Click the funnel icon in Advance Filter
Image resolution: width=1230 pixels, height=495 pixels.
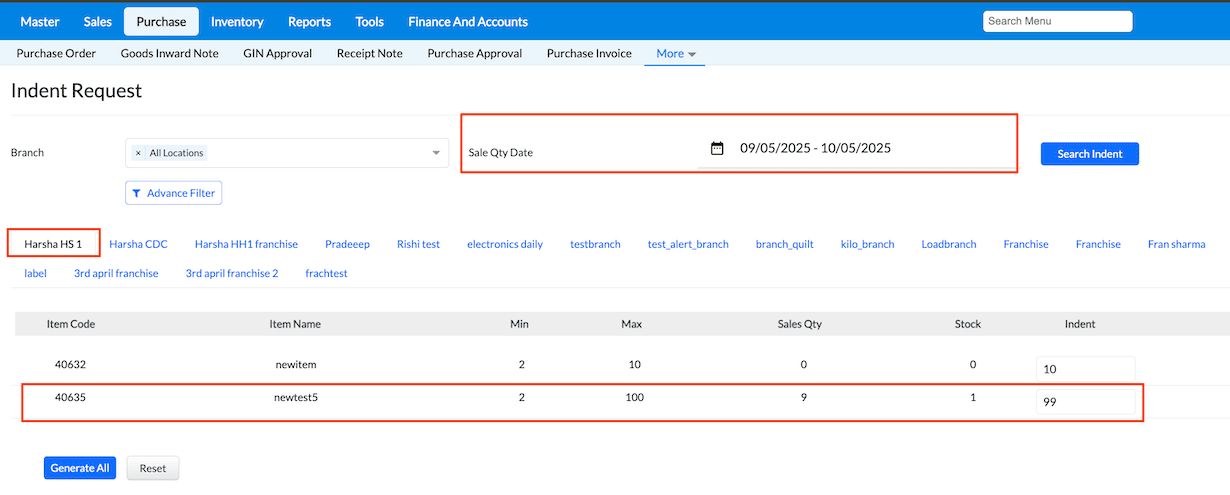point(136,193)
